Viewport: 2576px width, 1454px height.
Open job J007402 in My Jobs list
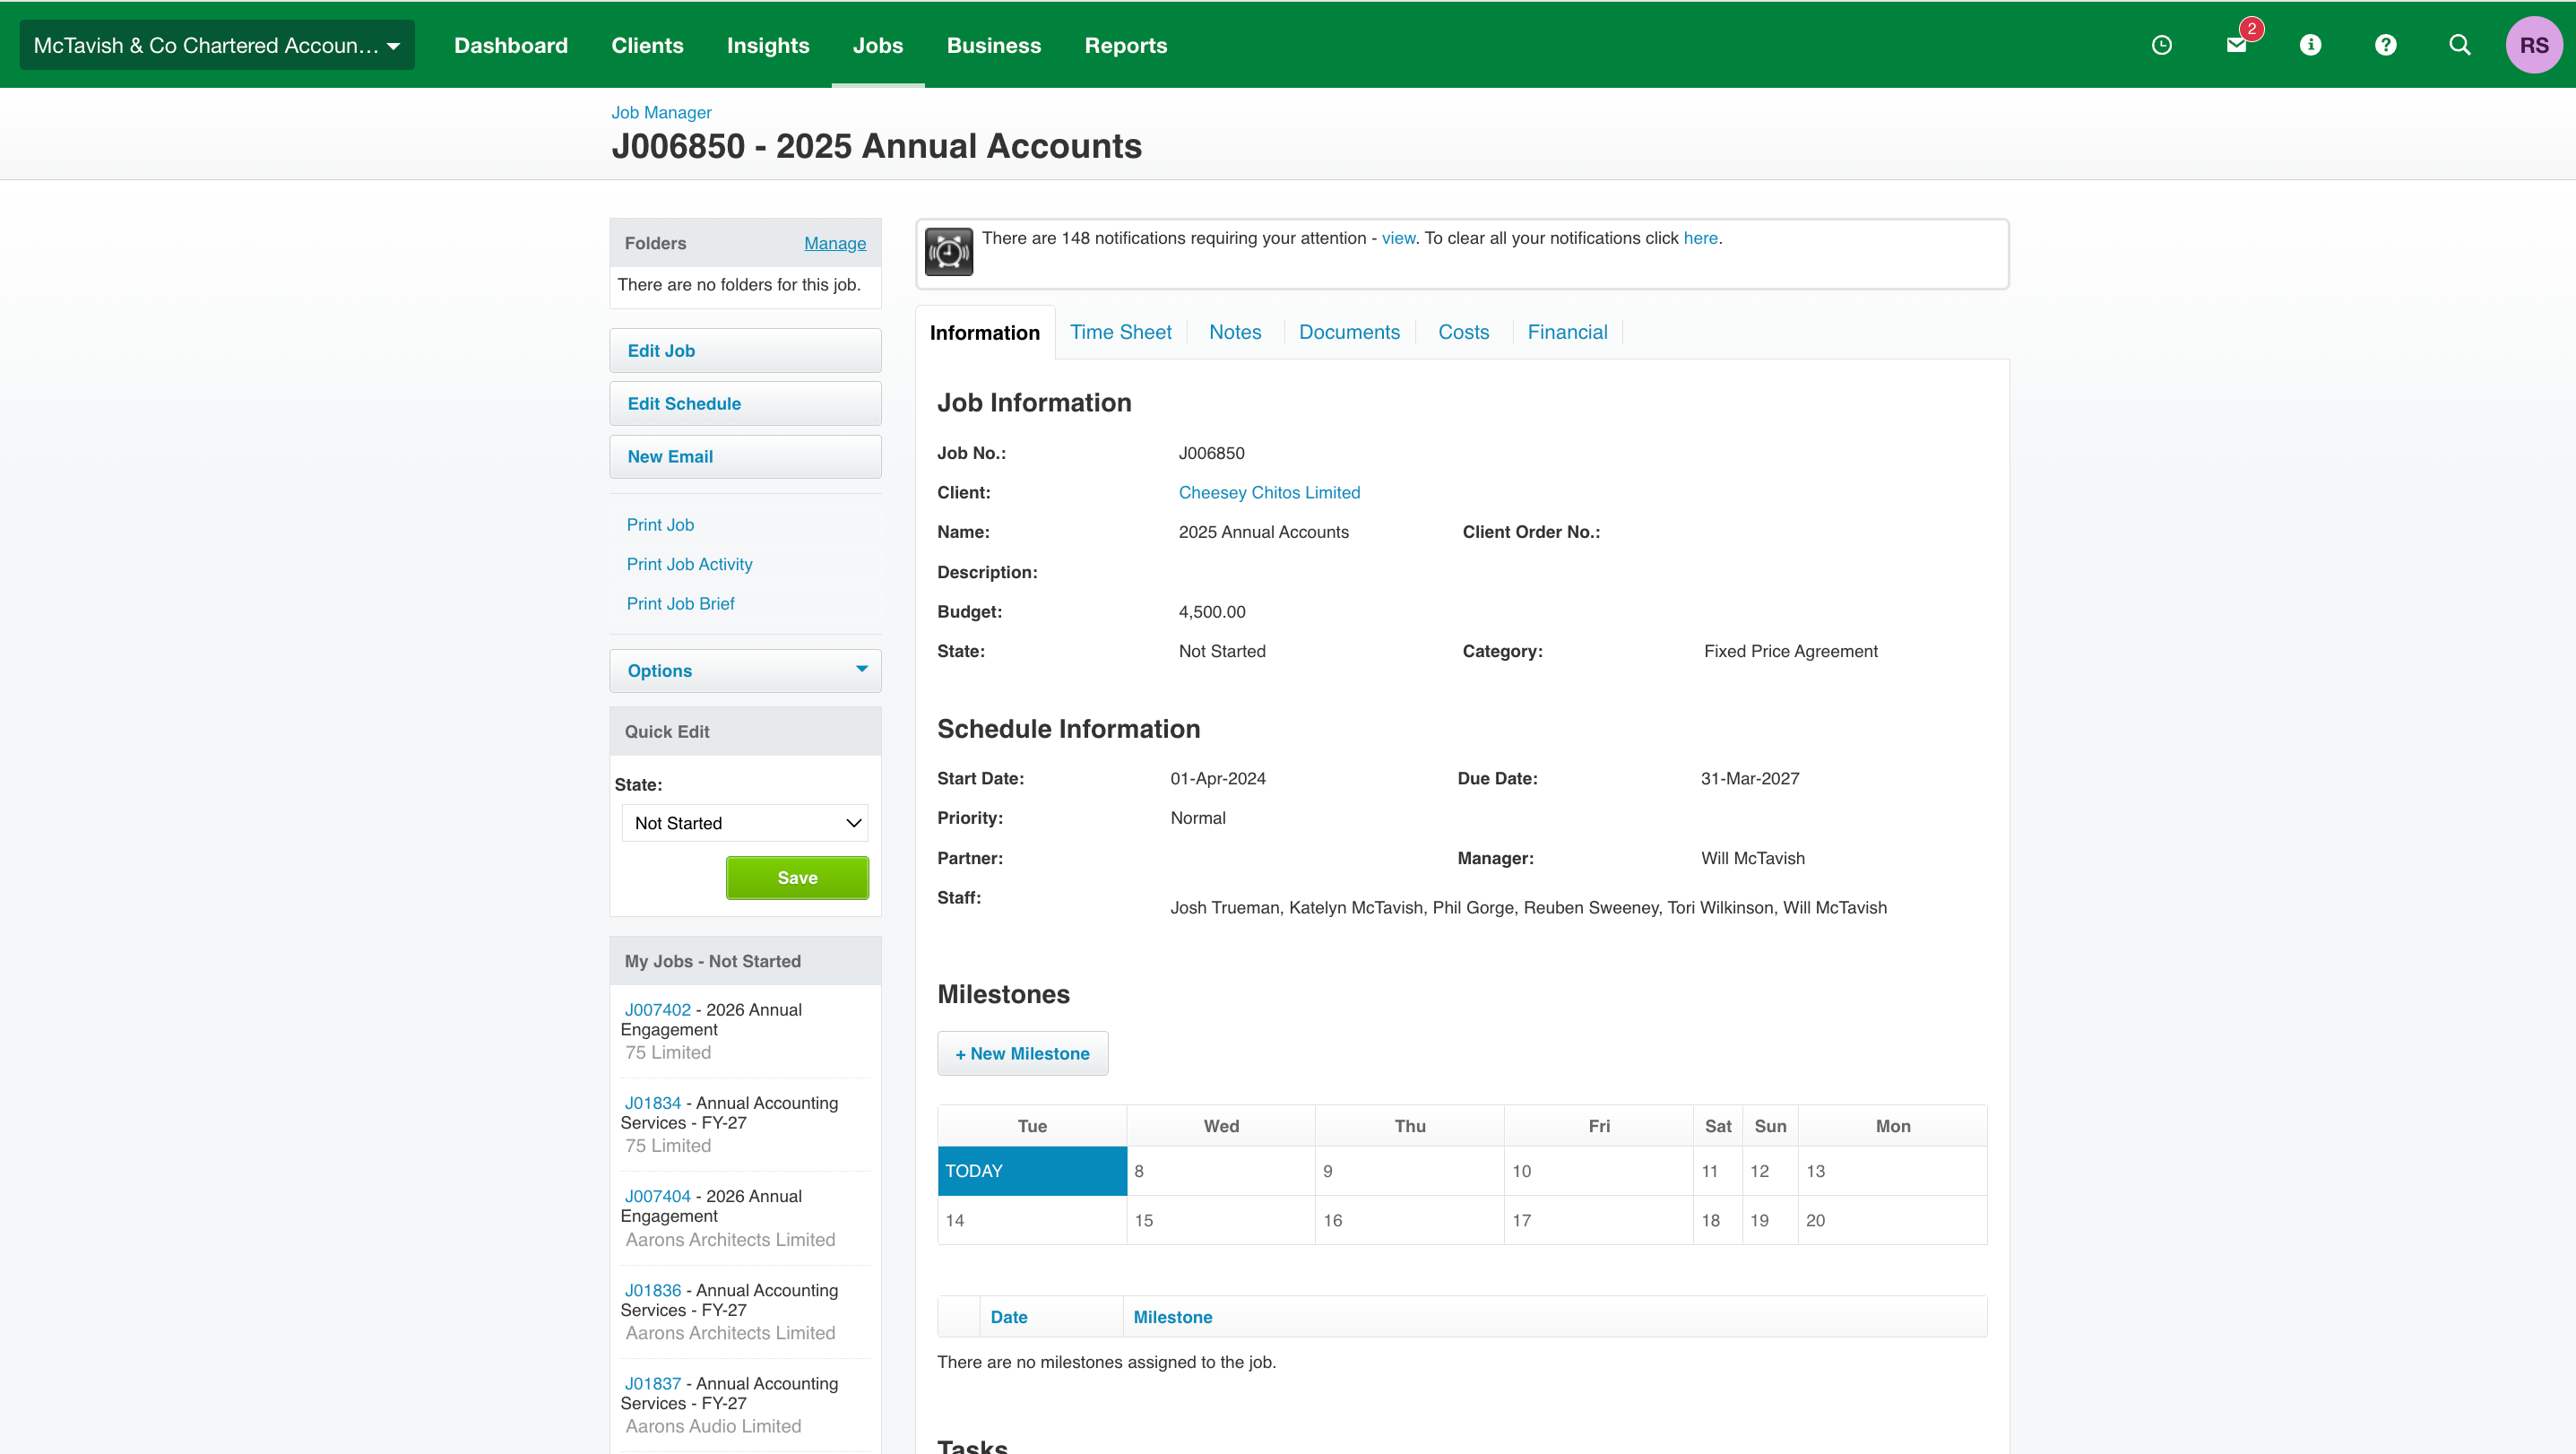tap(657, 1010)
